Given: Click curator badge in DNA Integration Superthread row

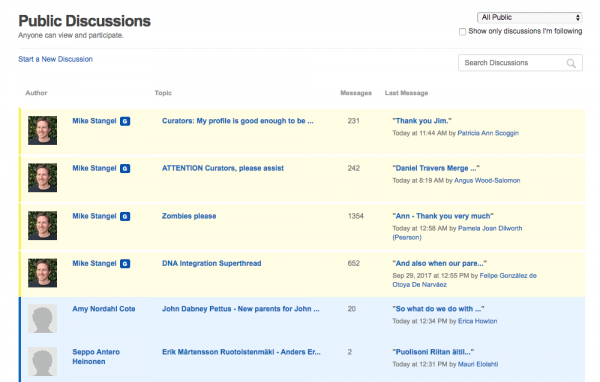Looking at the screenshot, I should point(125,264).
